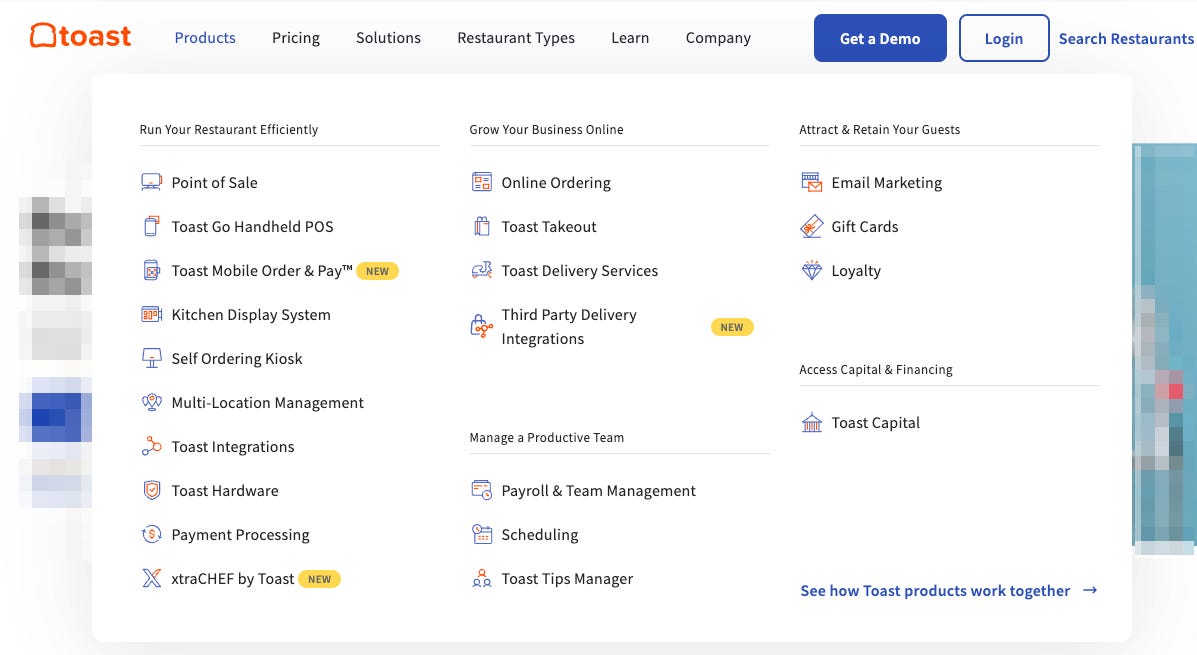Open the Learn menu
This screenshot has height=655, width=1197.
630,37
